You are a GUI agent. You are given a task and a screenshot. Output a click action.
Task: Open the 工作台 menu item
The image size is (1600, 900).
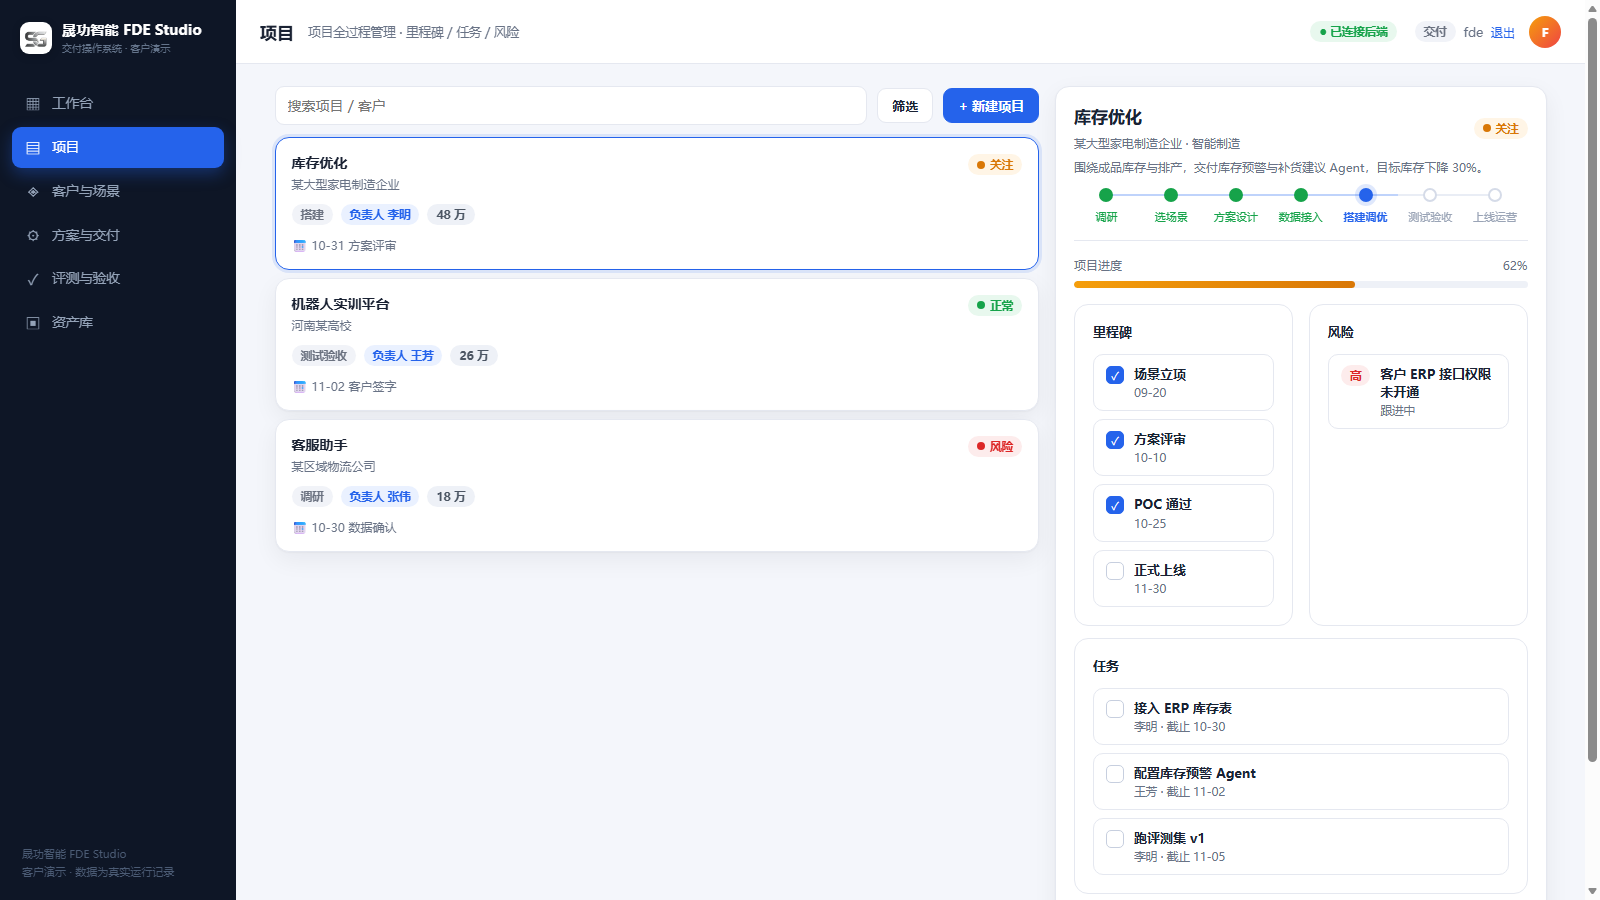pyautogui.click(x=118, y=104)
